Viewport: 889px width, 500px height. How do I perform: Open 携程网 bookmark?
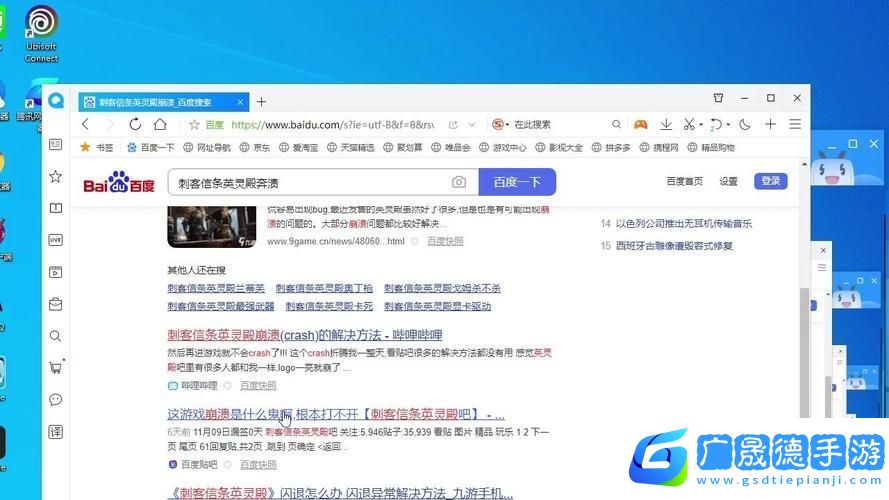pyautogui.click(x=659, y=147)
